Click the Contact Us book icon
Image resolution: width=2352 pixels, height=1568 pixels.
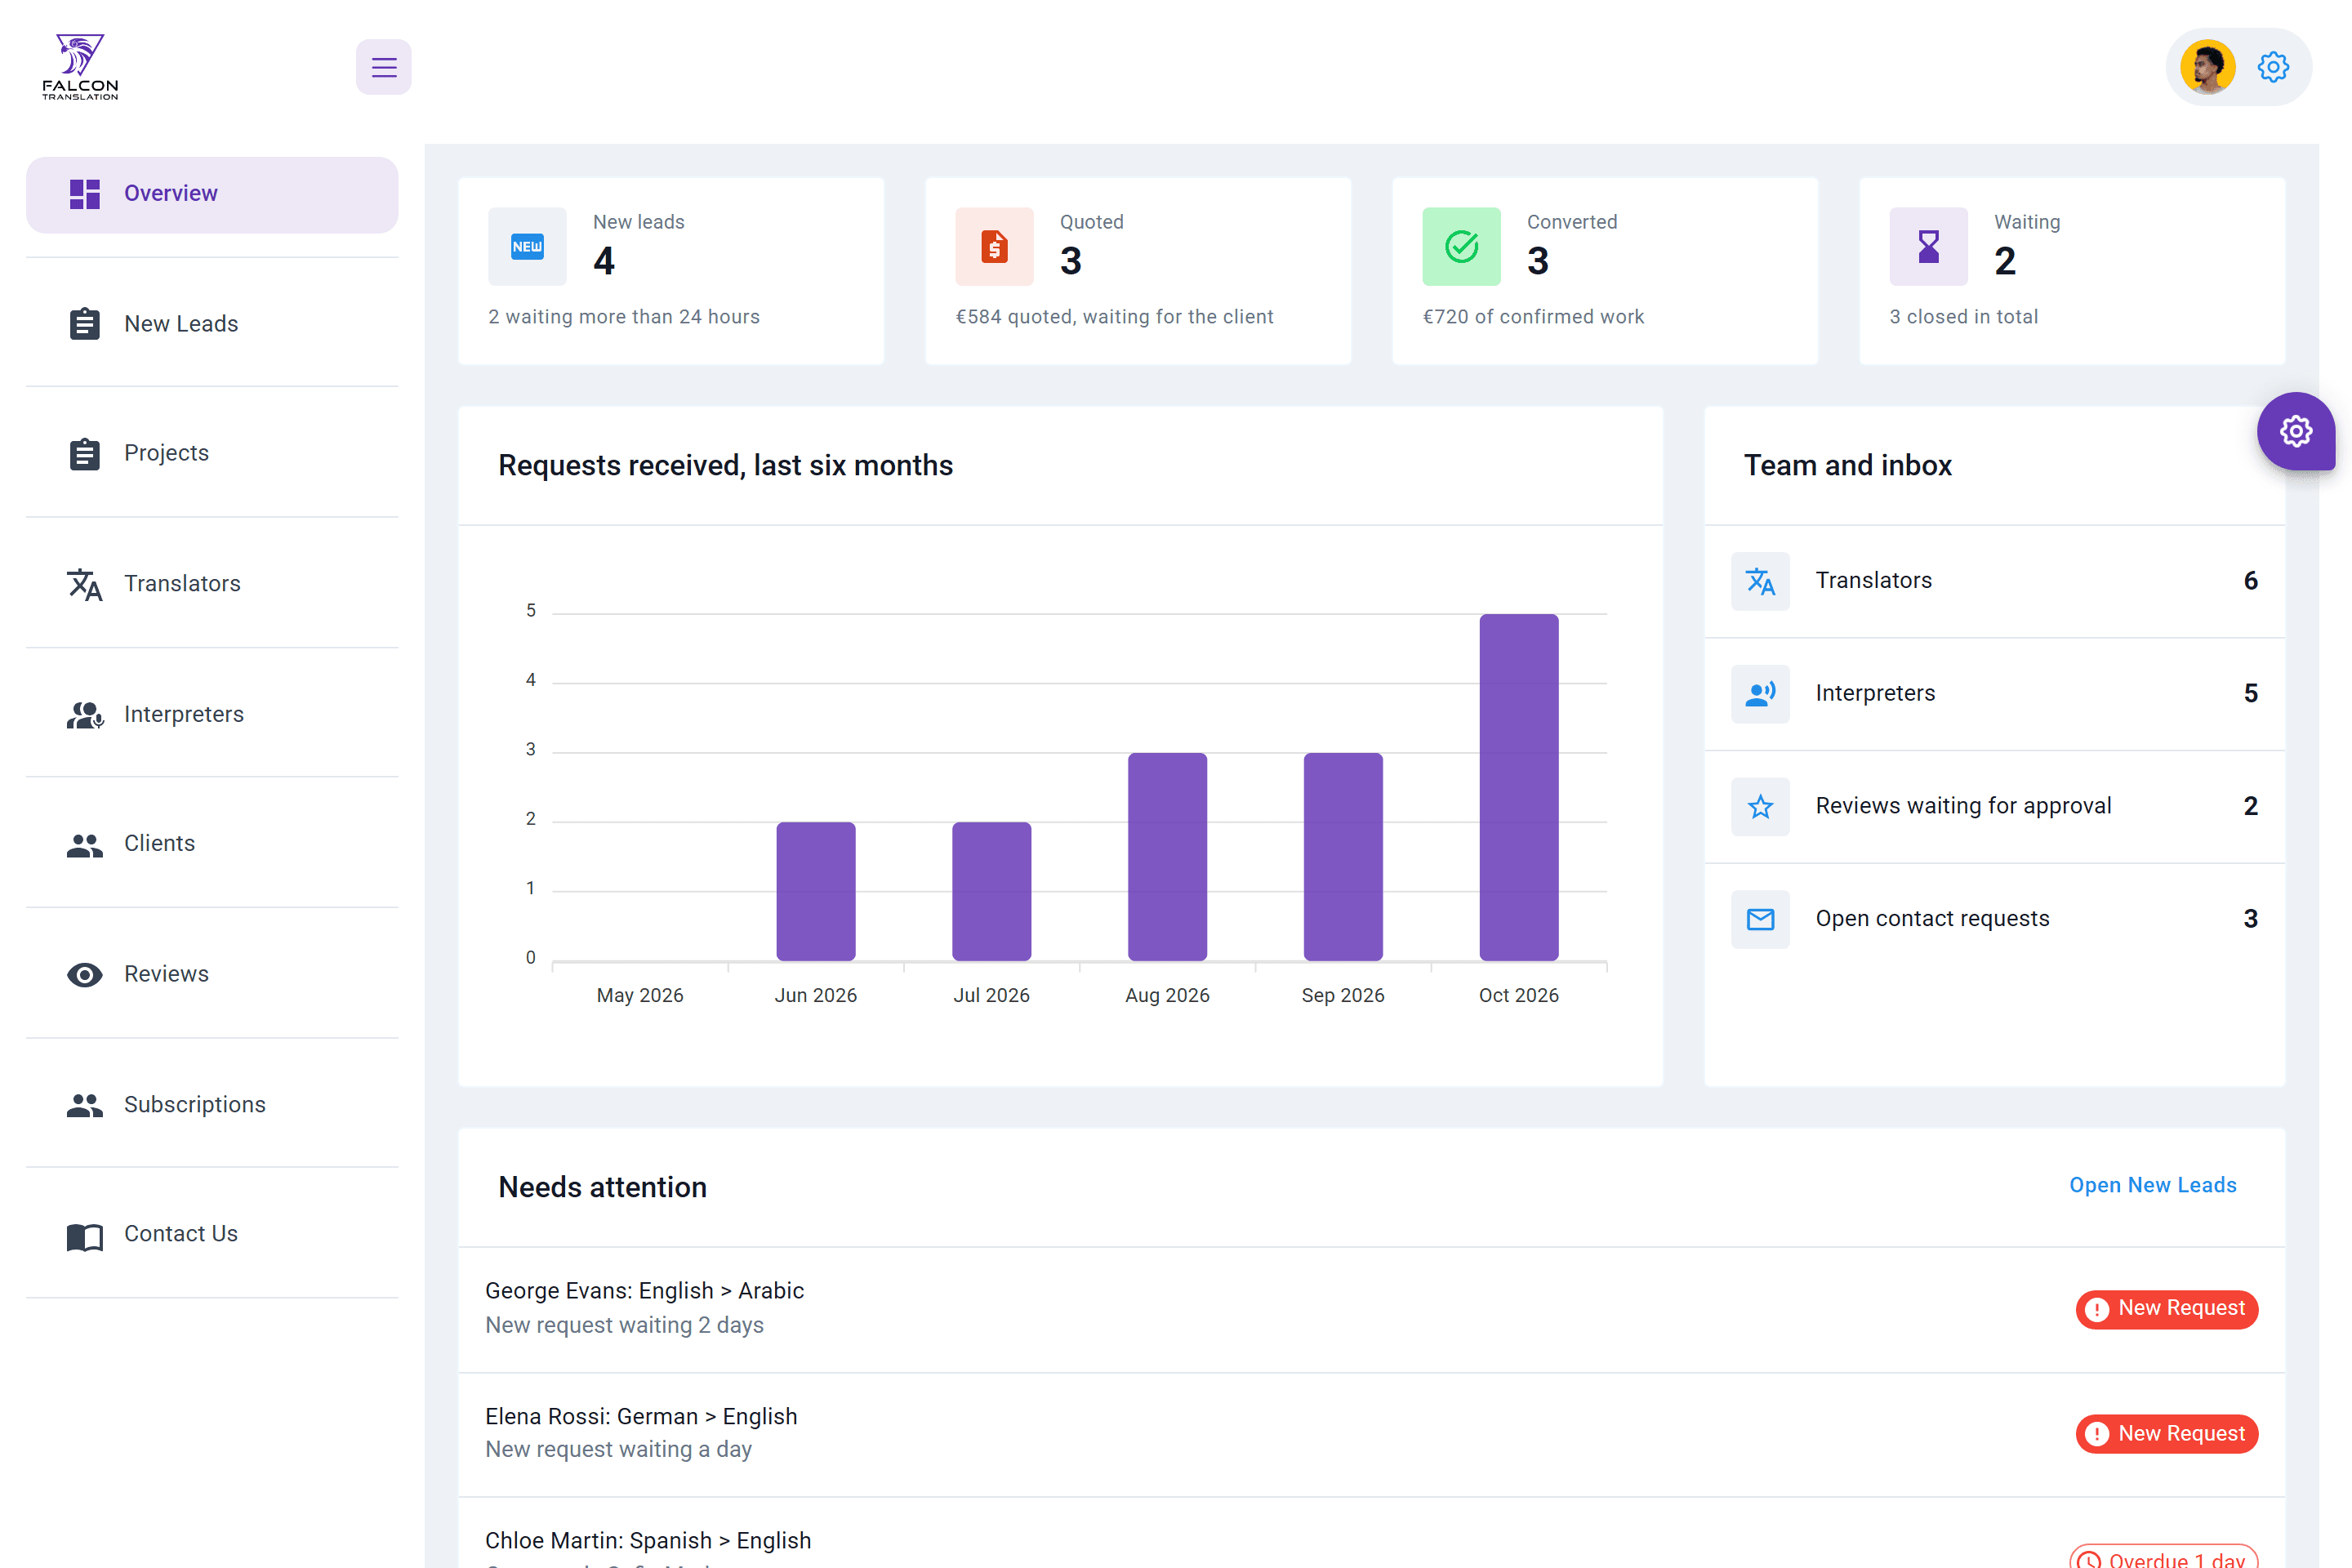pos(85,1236)
